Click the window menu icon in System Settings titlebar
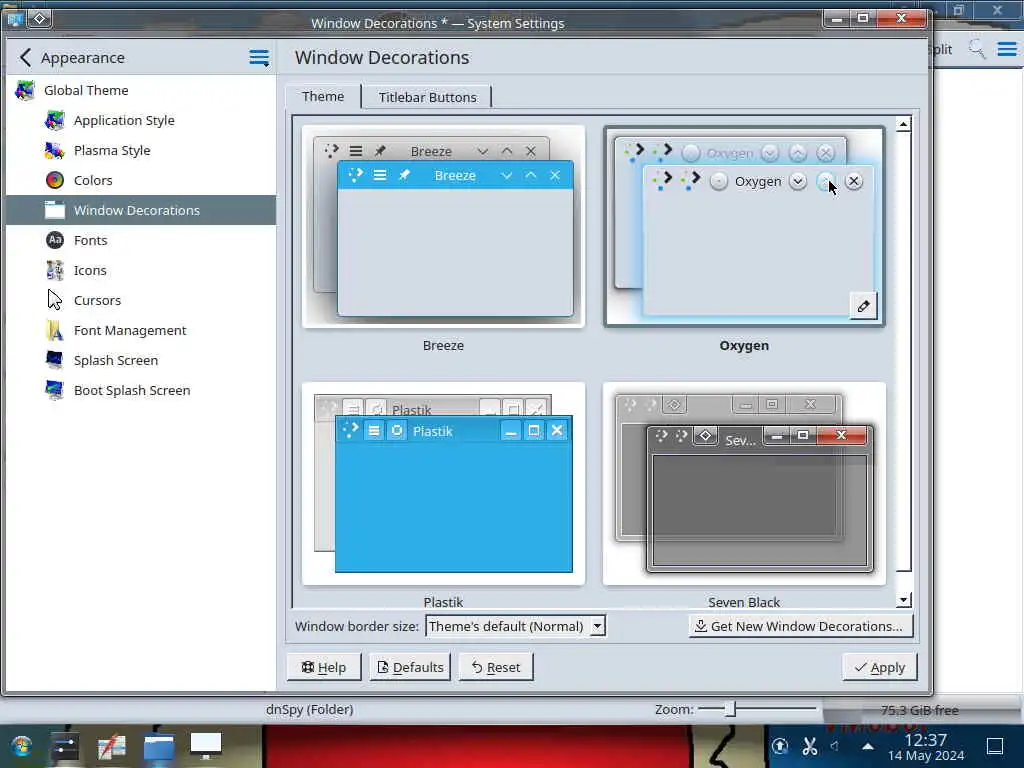This screenshot has height=768, width=1024. click(14, 18)
